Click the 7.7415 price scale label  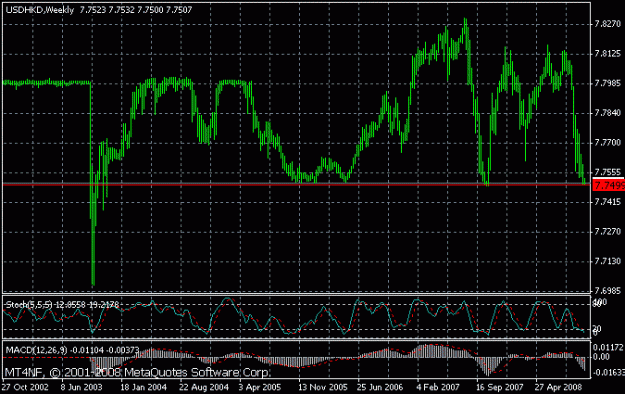[608, 202]
